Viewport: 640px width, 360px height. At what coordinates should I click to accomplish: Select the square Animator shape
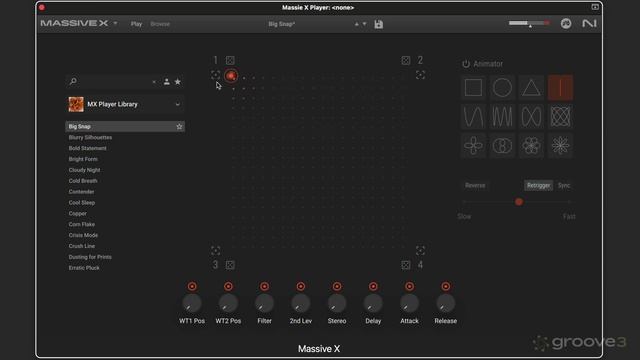coord(473,88)
